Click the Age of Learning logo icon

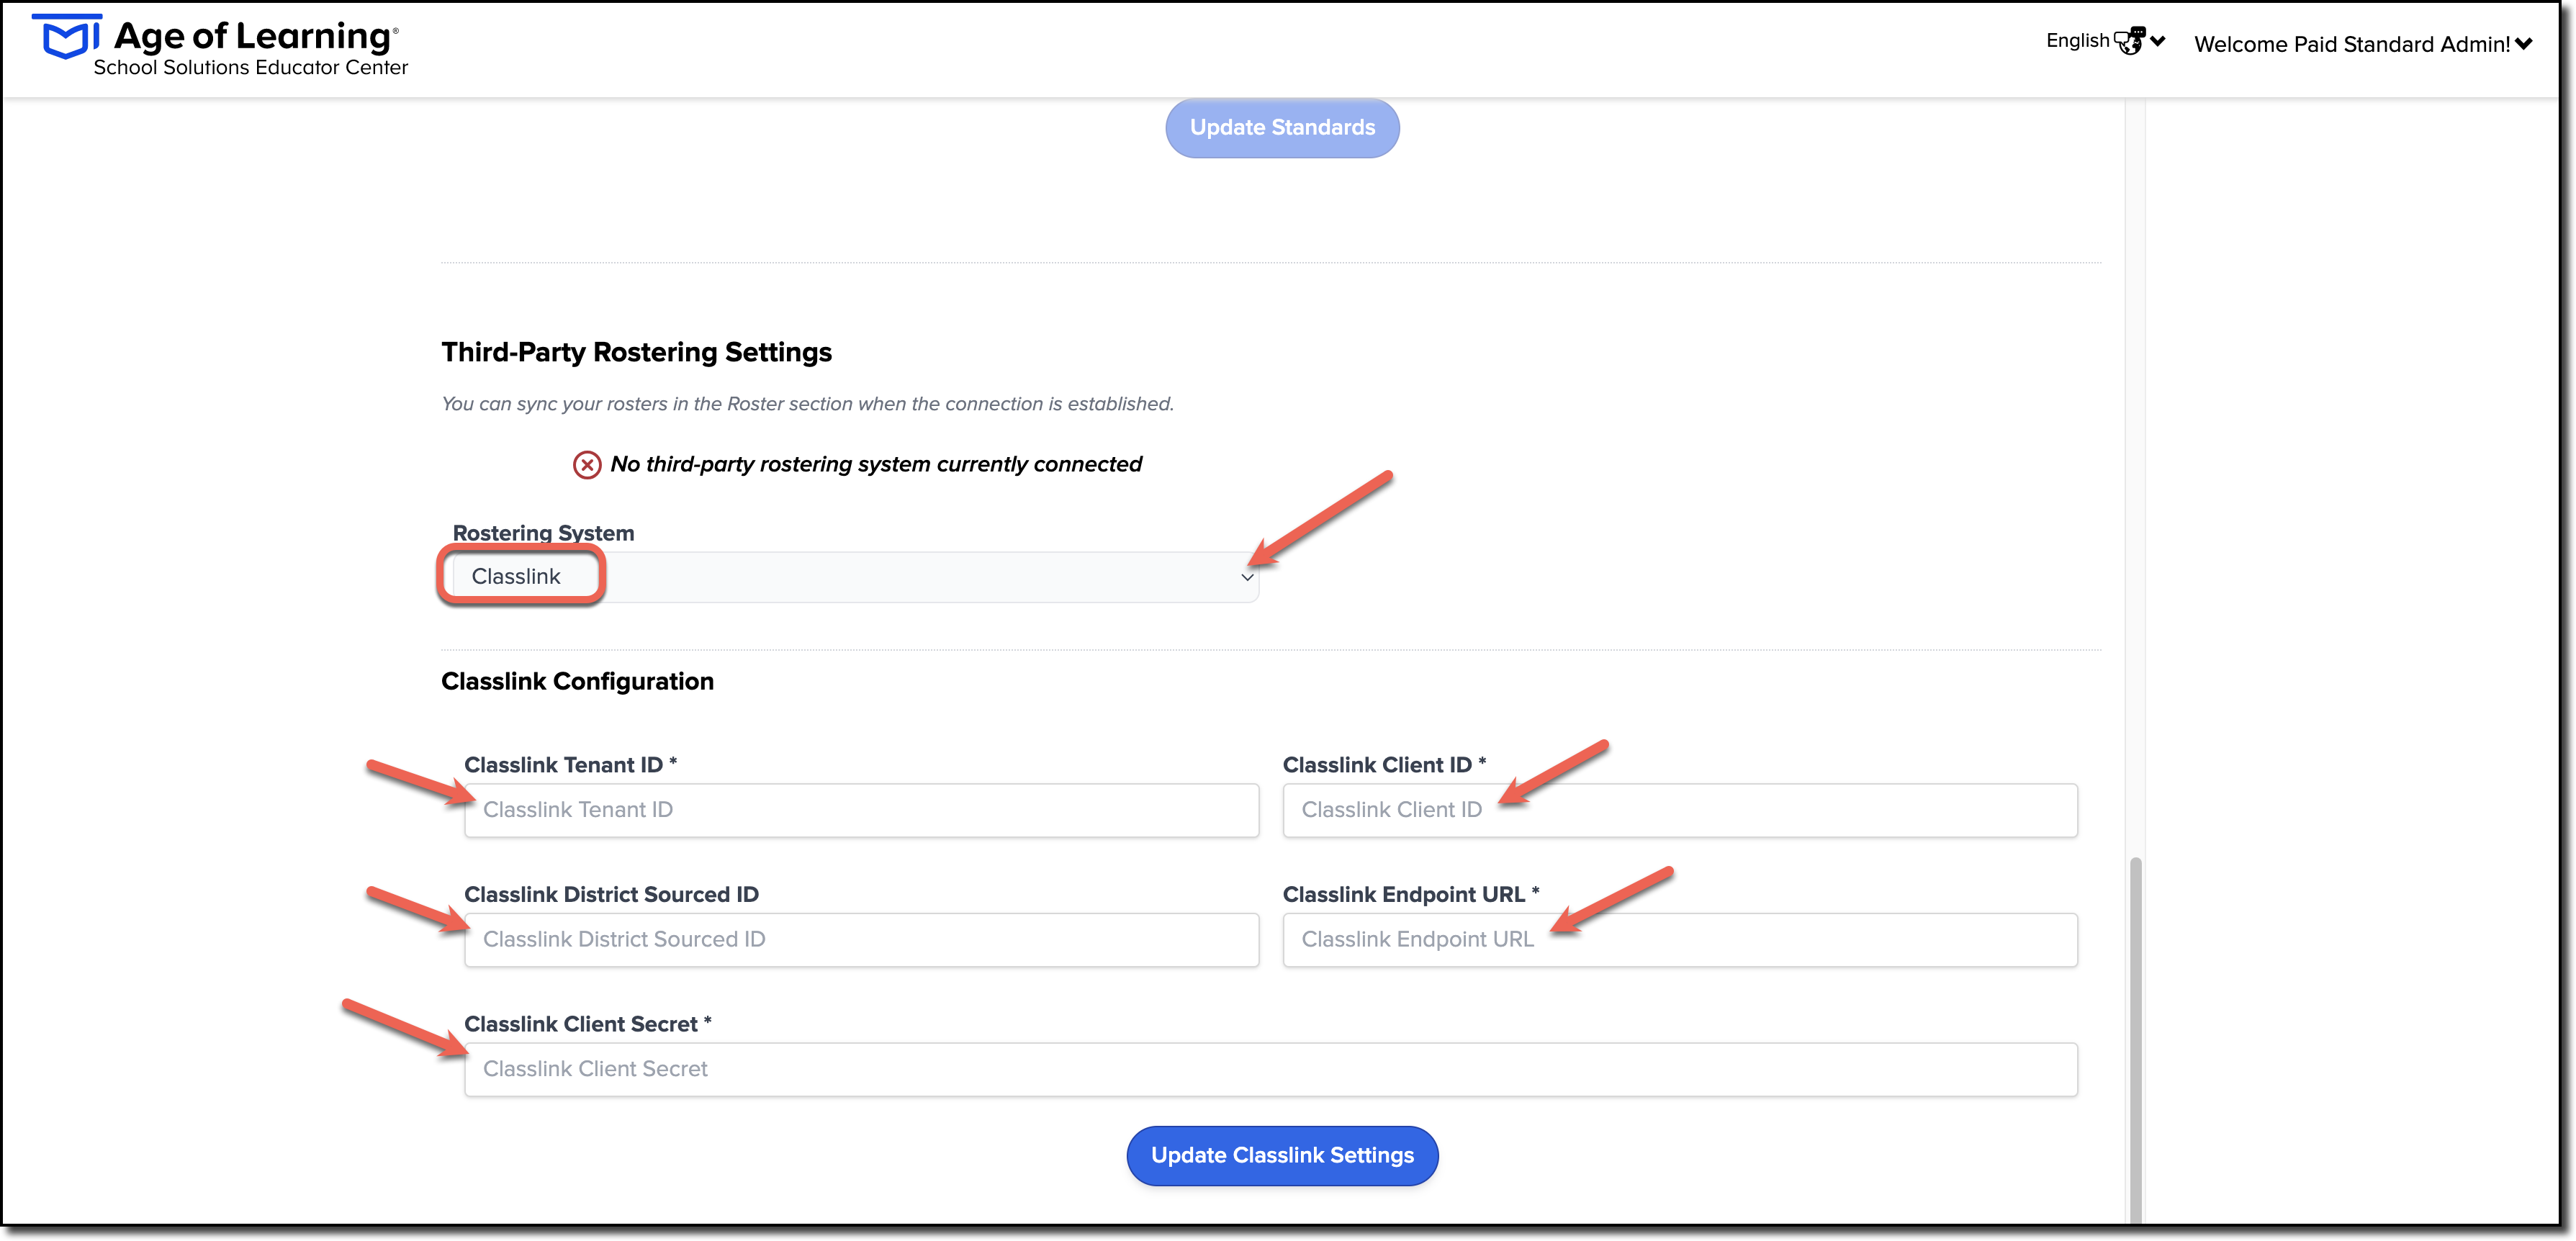66,37
